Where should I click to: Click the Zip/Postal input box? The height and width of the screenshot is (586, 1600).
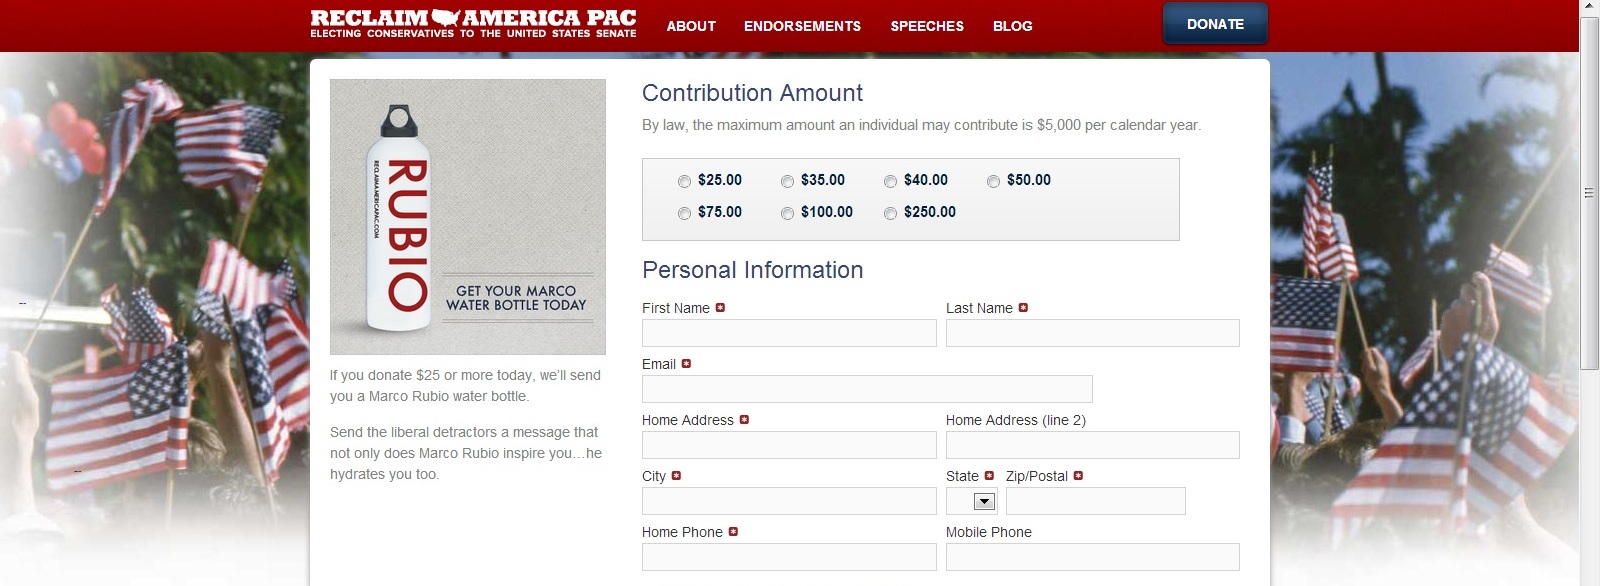click(x=1095, y=501)
